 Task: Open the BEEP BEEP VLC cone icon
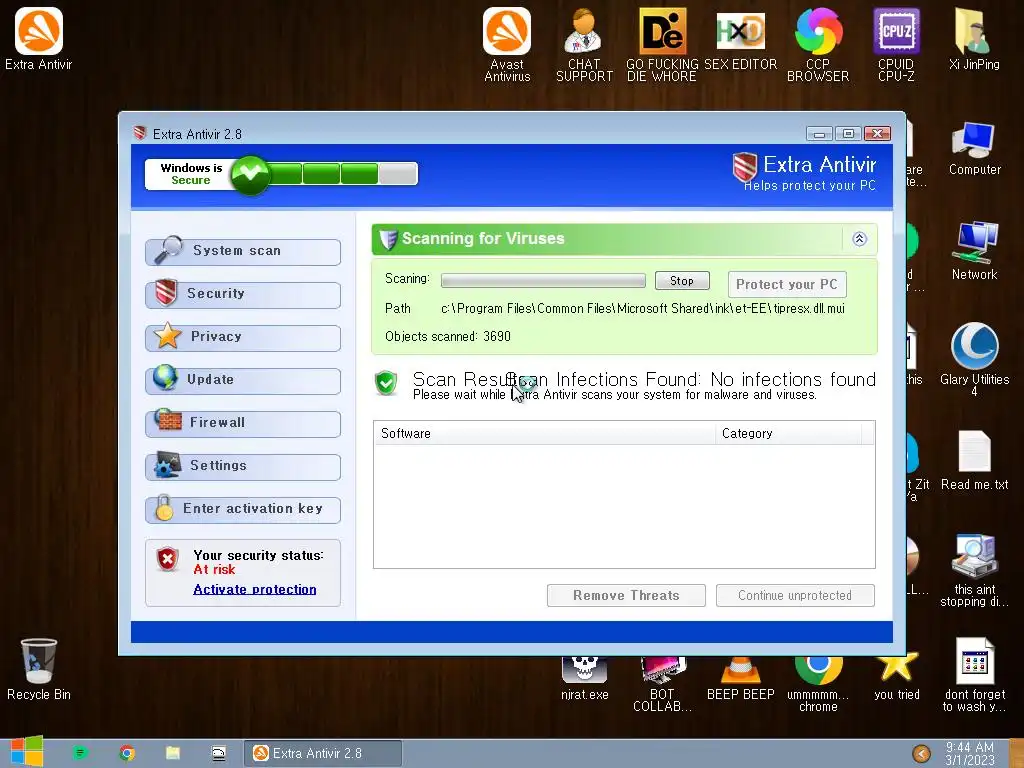tap(740, 679)
